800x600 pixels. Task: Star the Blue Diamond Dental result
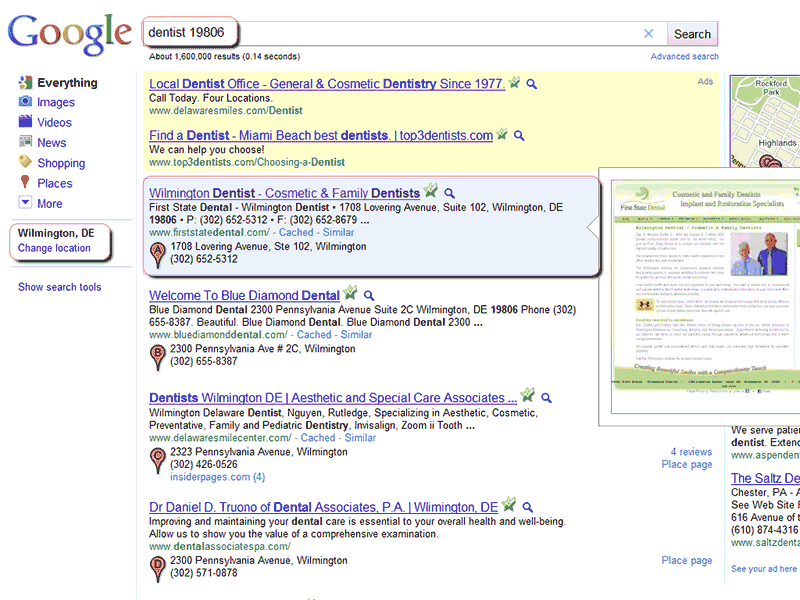tap(350, 293)
